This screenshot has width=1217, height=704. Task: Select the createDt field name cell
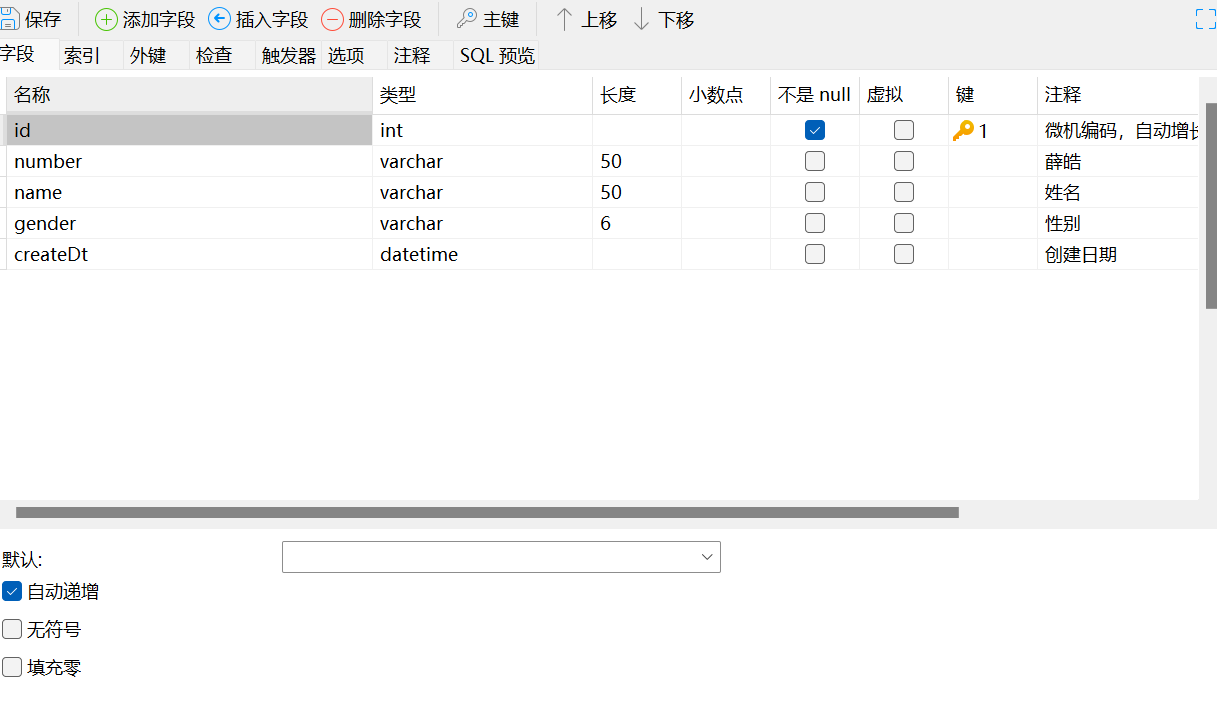[190, 255]
